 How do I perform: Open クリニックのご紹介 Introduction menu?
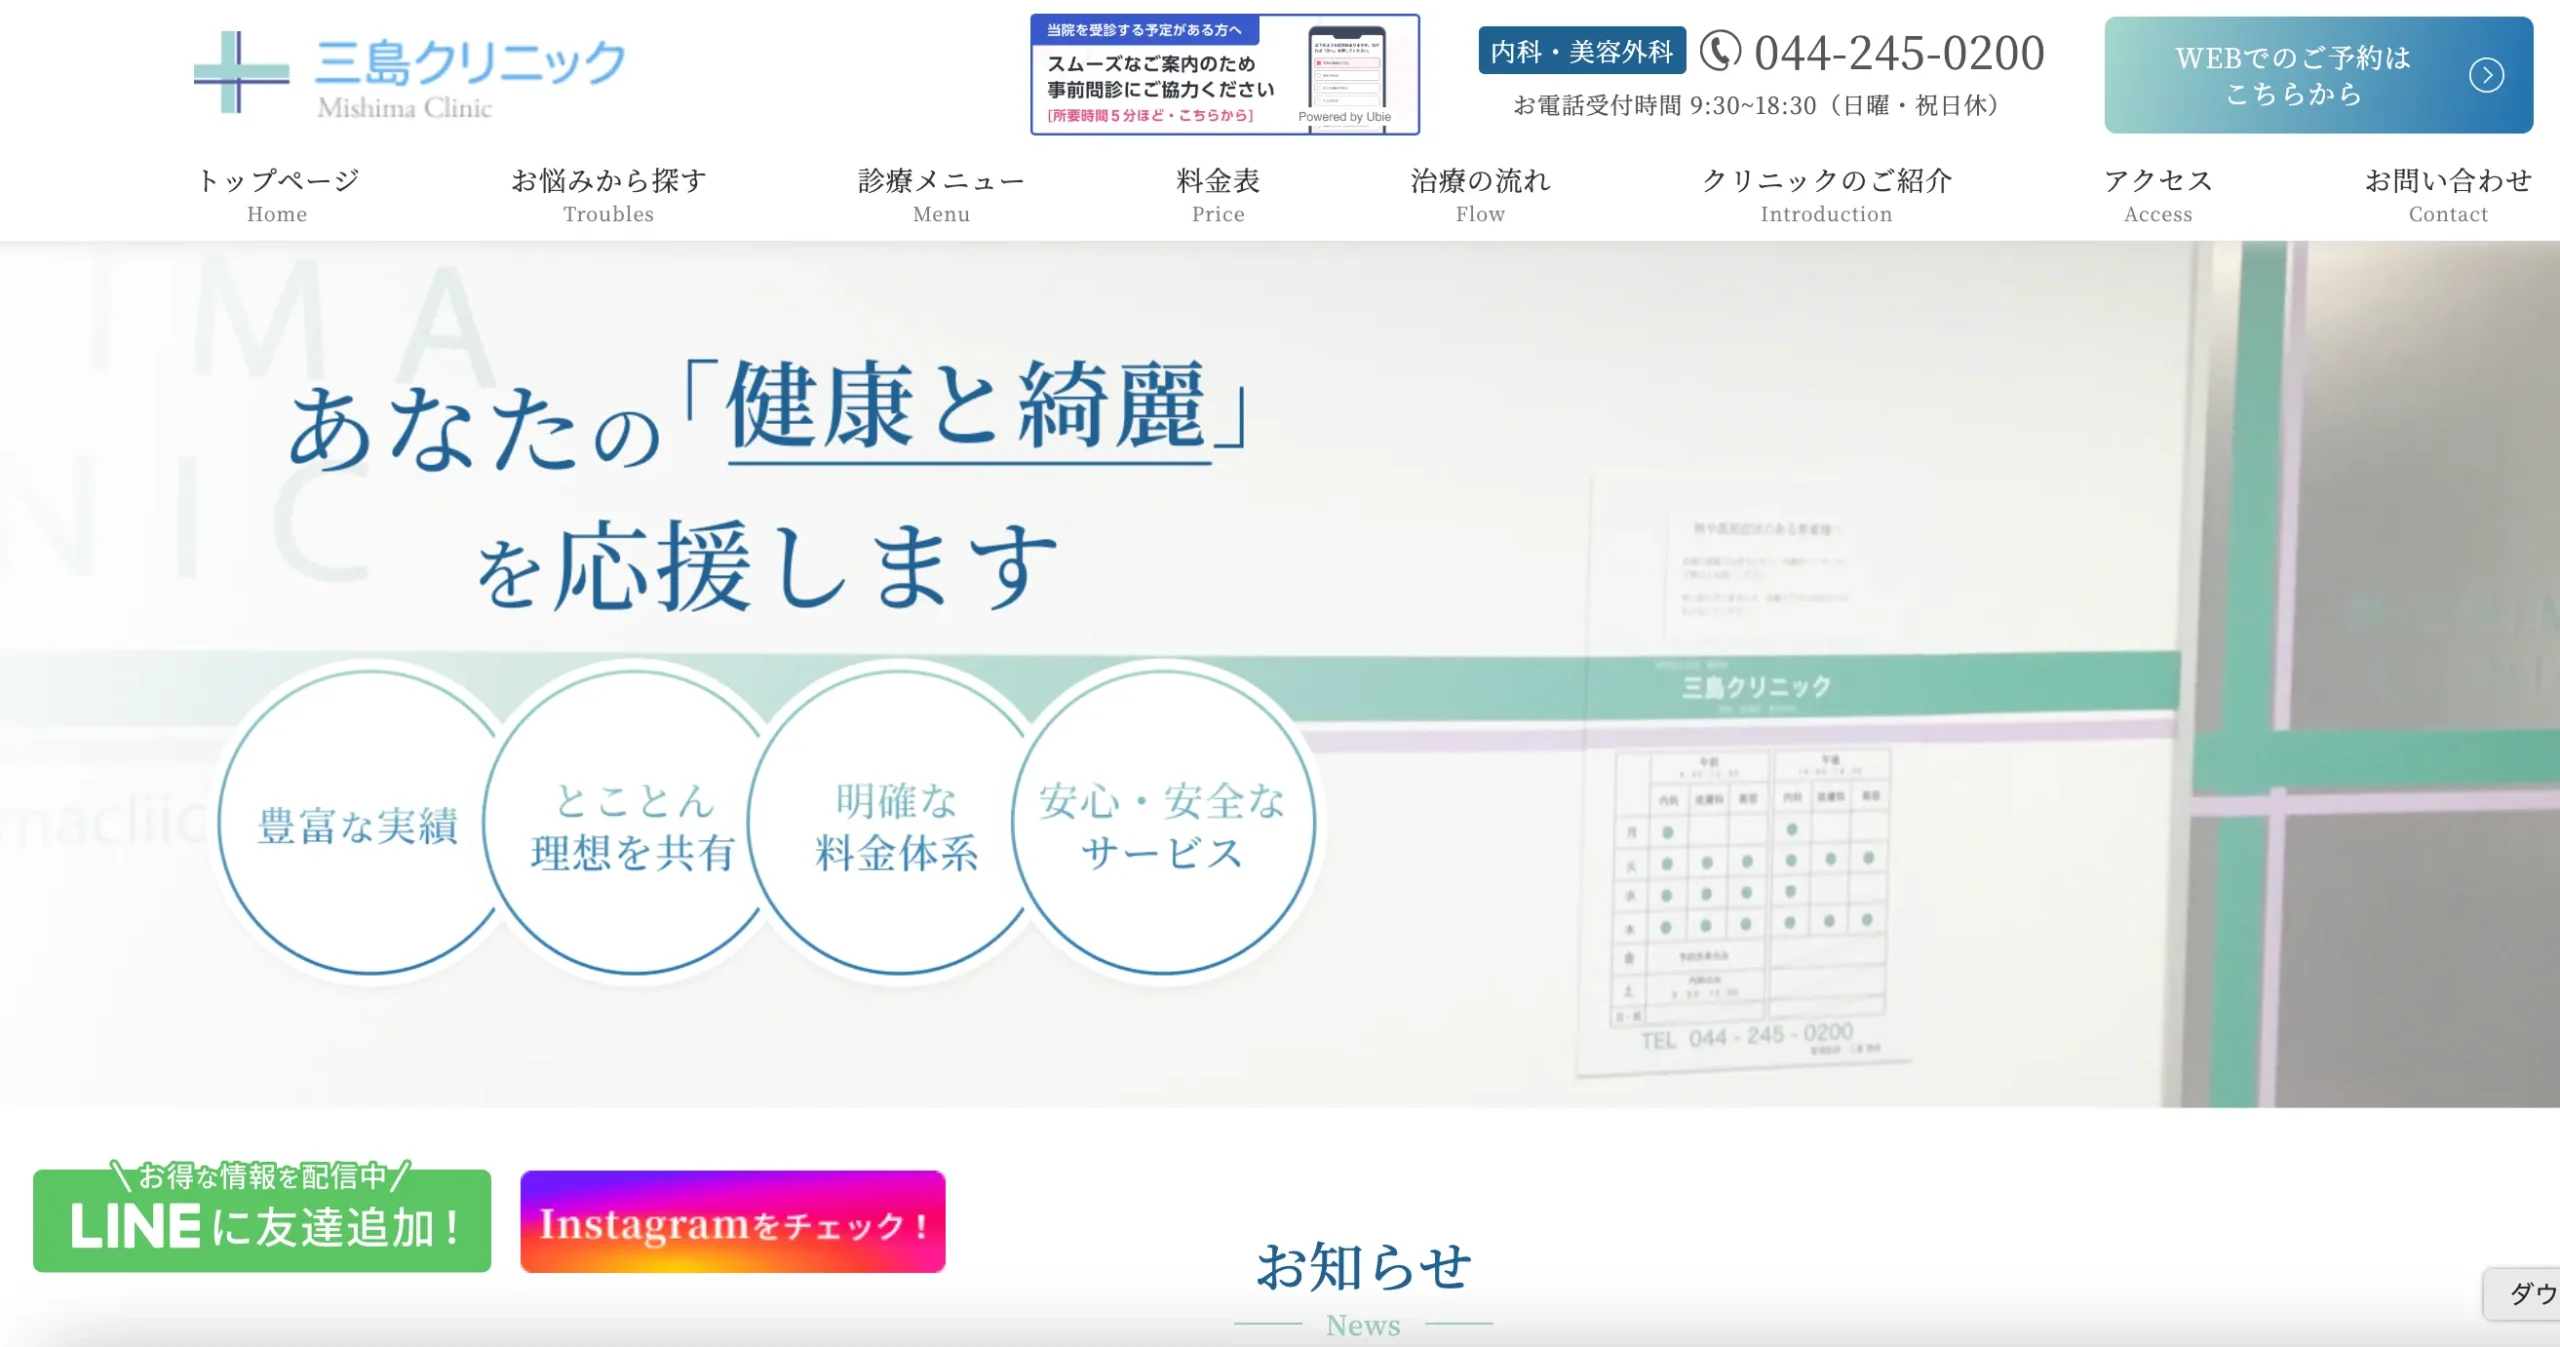pos(1826,195)
